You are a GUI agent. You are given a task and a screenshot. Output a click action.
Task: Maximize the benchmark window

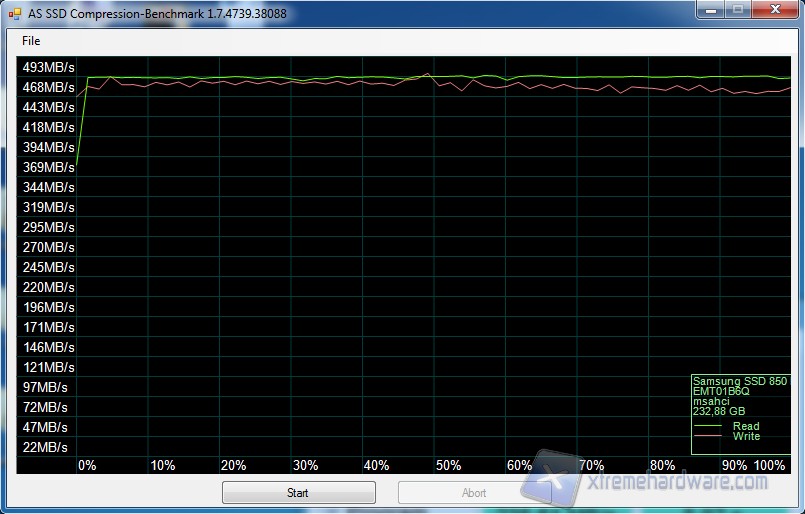737,9
